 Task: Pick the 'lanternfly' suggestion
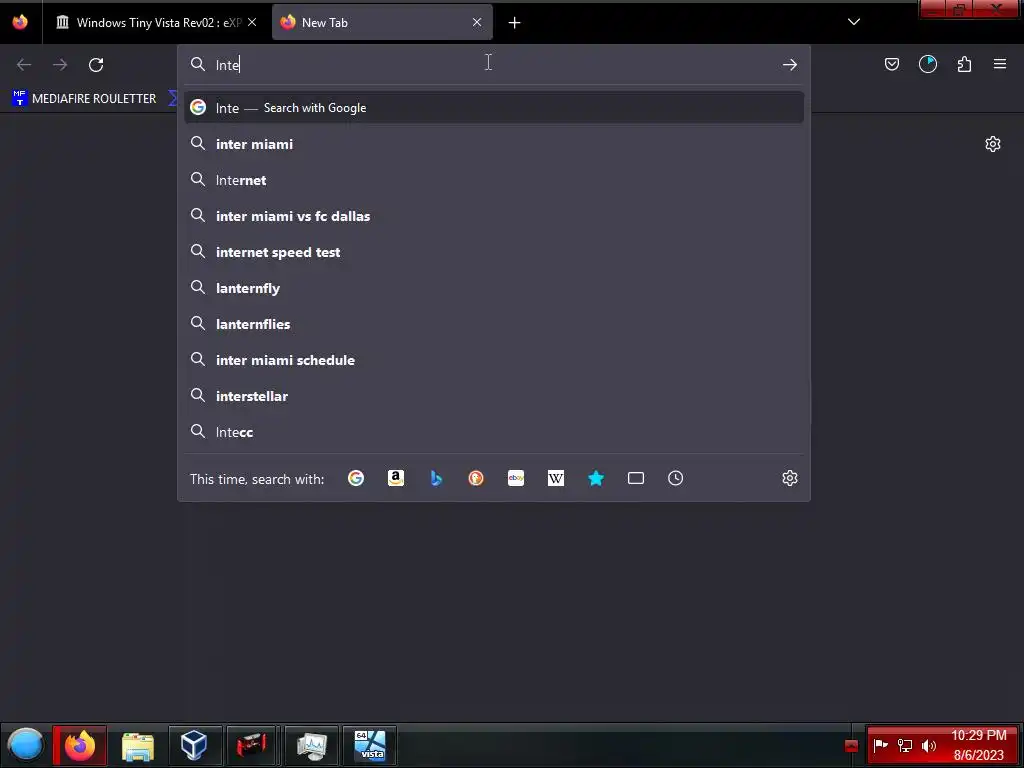point(494,287)
